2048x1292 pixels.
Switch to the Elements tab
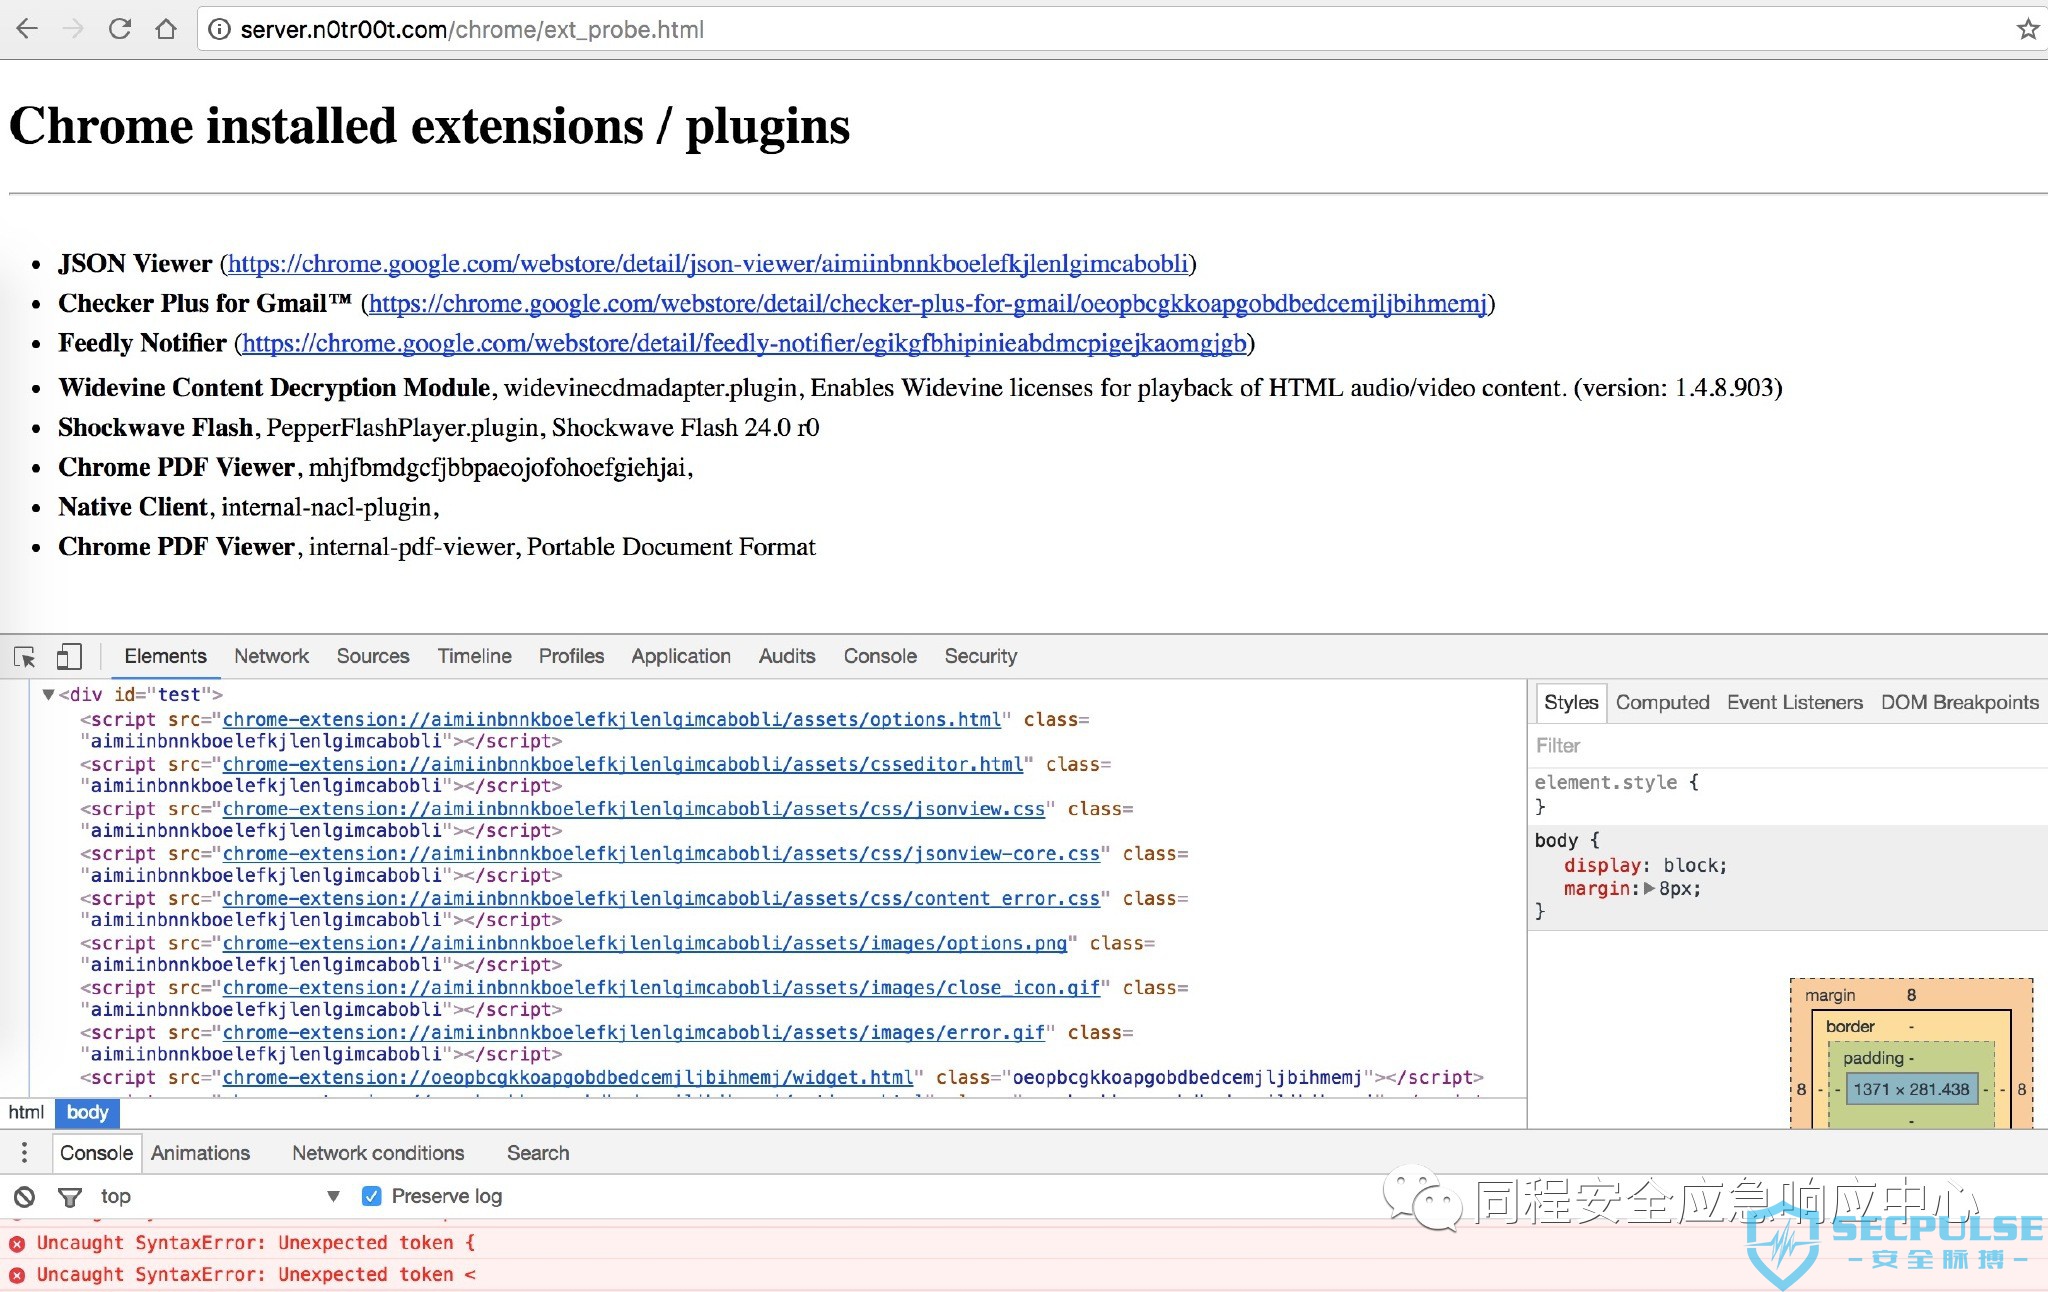(x=165, y=656)
